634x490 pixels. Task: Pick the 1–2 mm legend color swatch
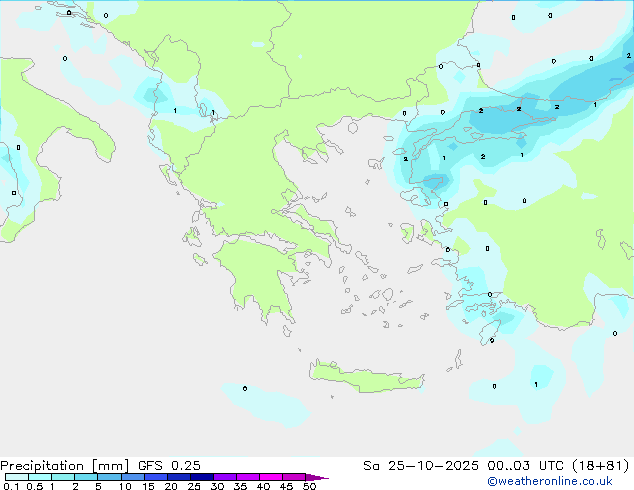[63, 477]
